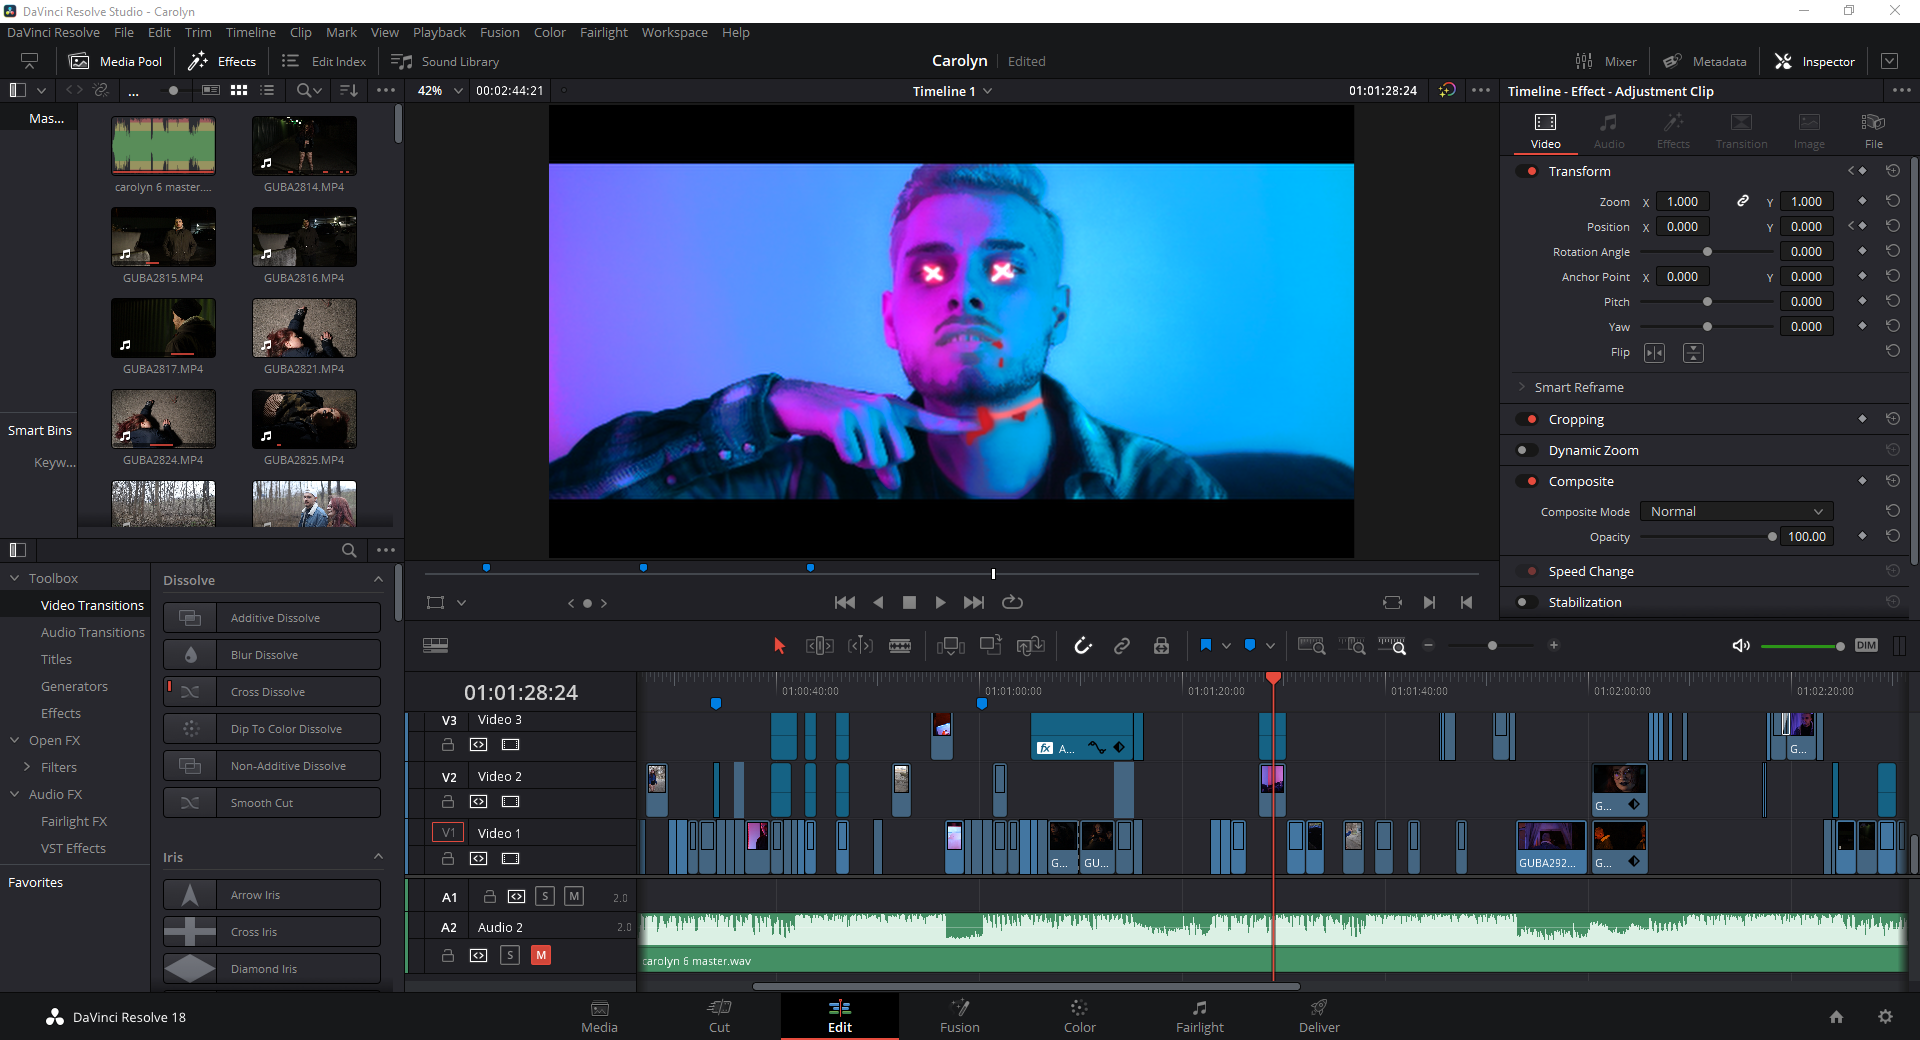This screenshot has height=1040, width=1920.
Task: Select the Cross Dissolve transition
Action: [x=272, y=692]
